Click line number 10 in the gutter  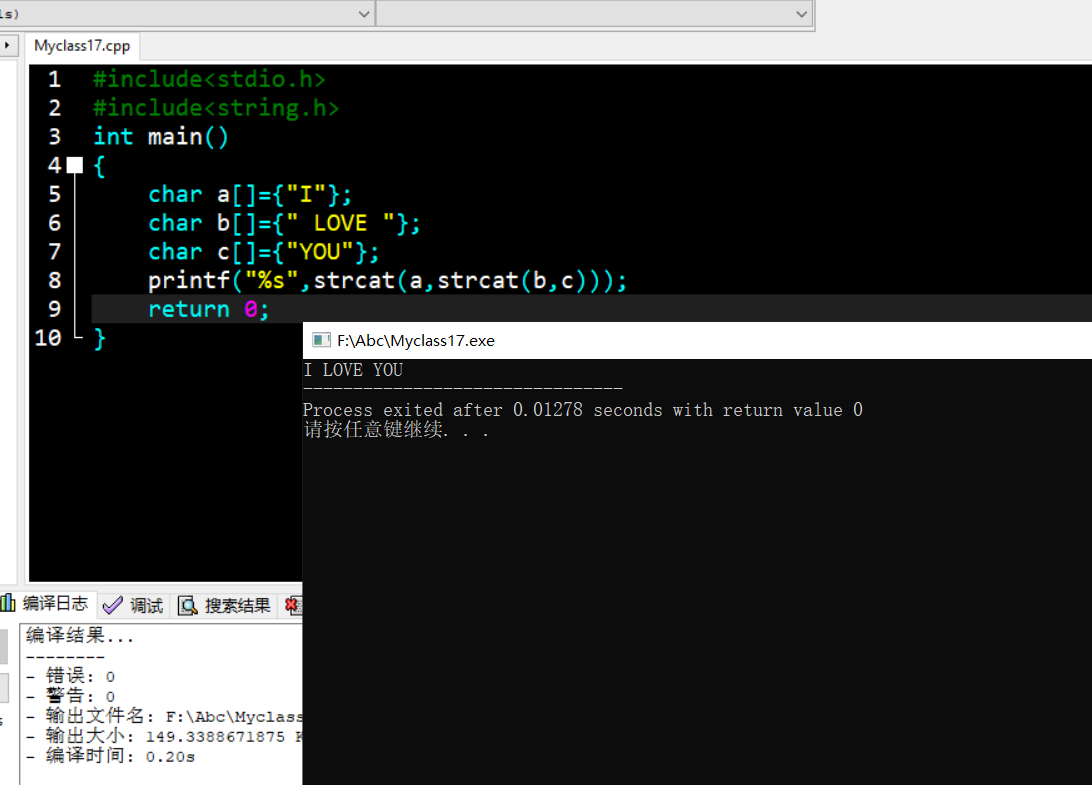click(48, 338)
